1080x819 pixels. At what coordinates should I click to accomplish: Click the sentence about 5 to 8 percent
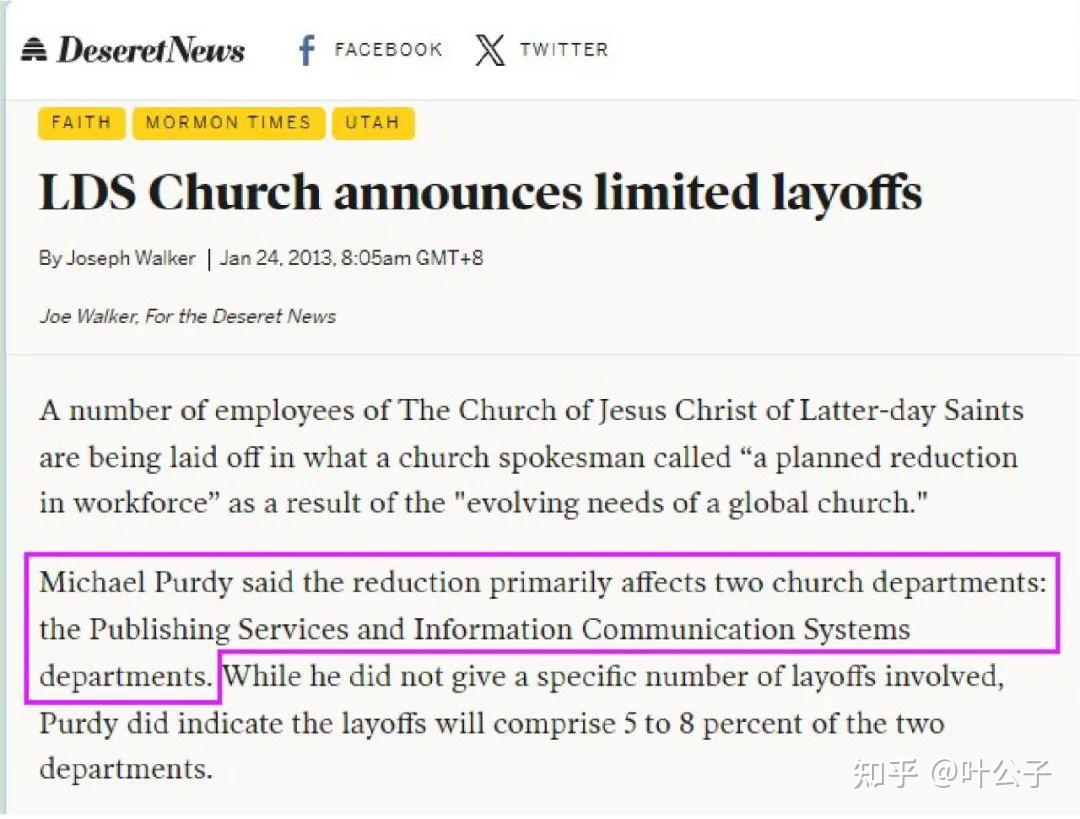coord(521,723)
